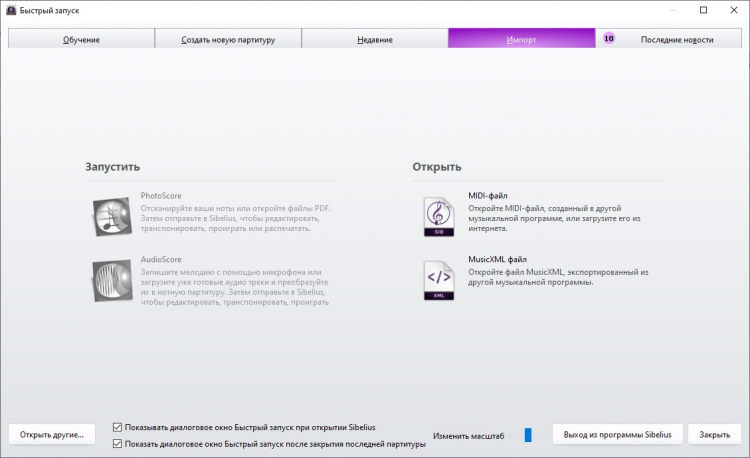Select the Импорт tab
Viewport: 750px width, 458px height.
521,39
